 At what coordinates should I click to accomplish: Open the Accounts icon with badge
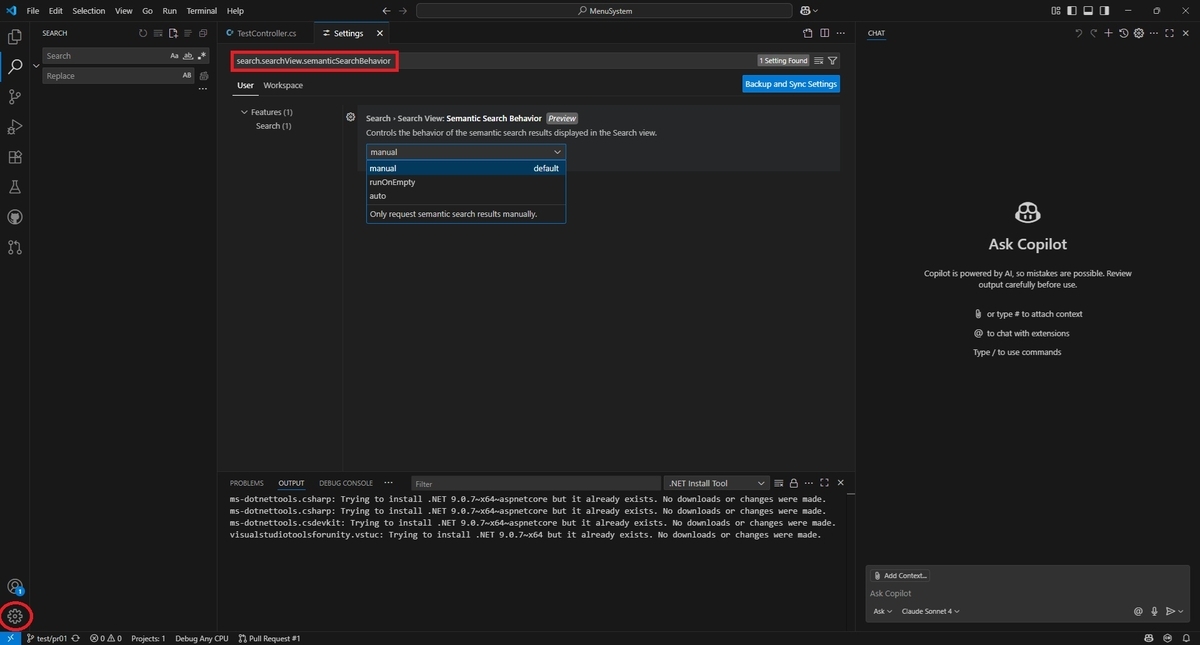point(15,587)
